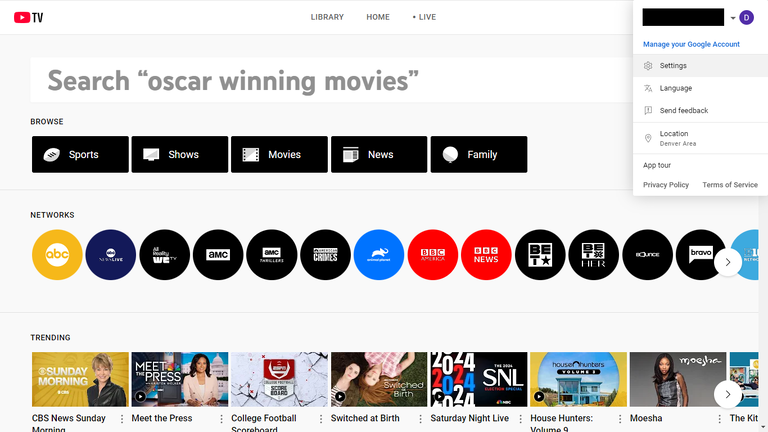Screen dimensions: 768x432
Task: Open the Privacy Policy link
Action: (666, 185)
